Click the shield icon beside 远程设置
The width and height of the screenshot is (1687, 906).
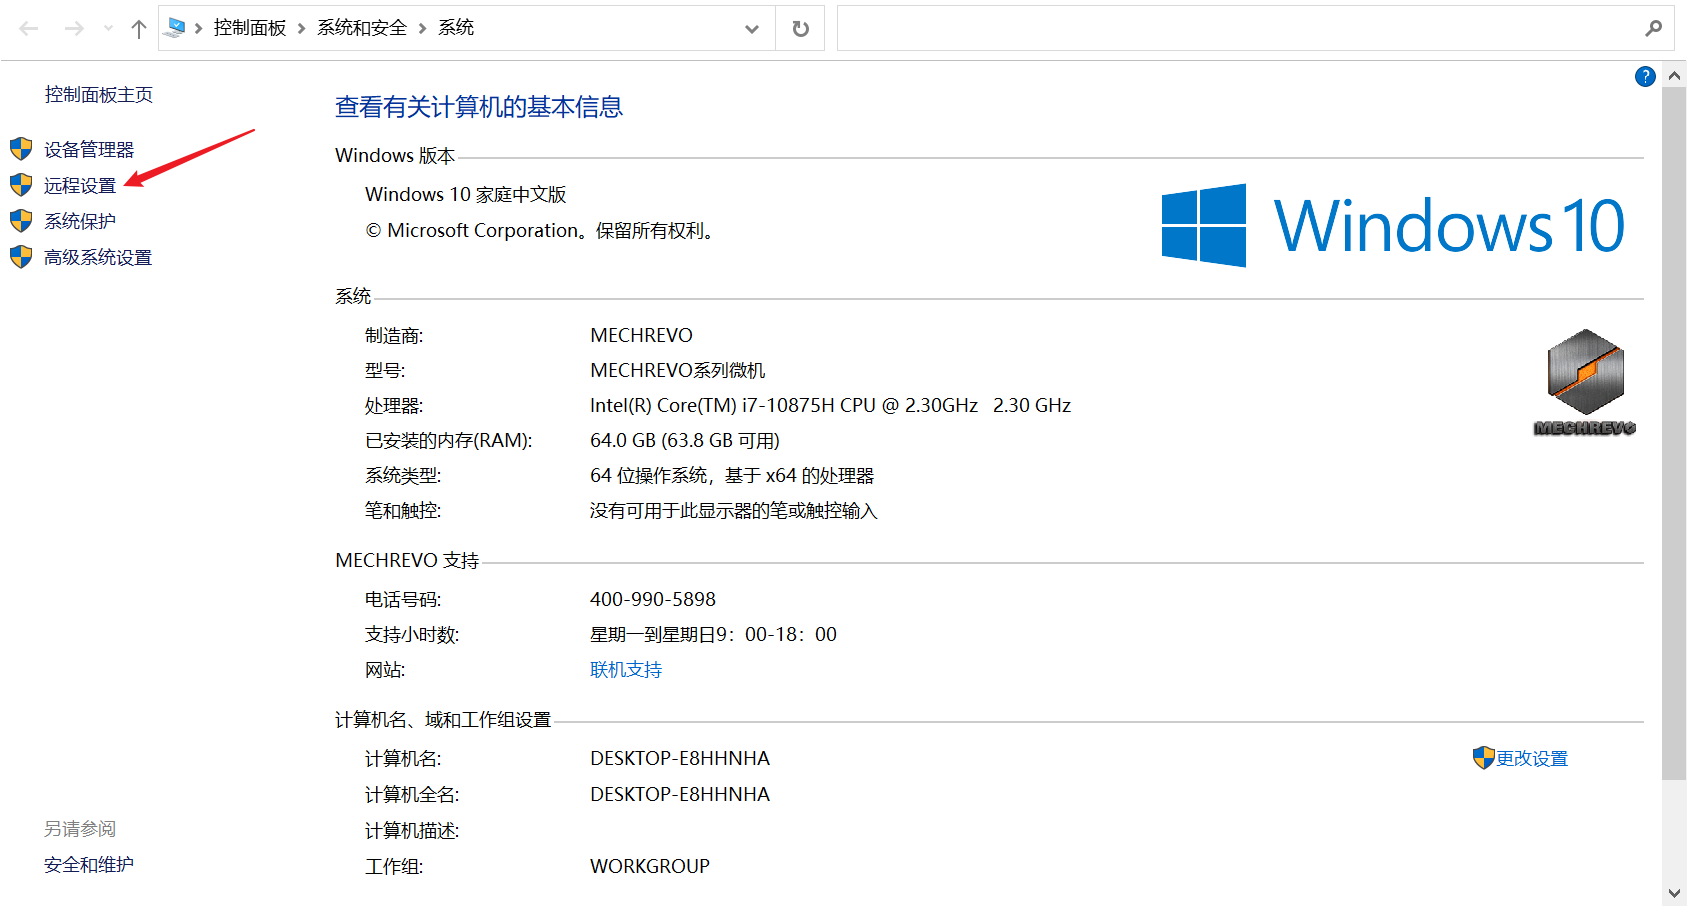coord(21,185)
